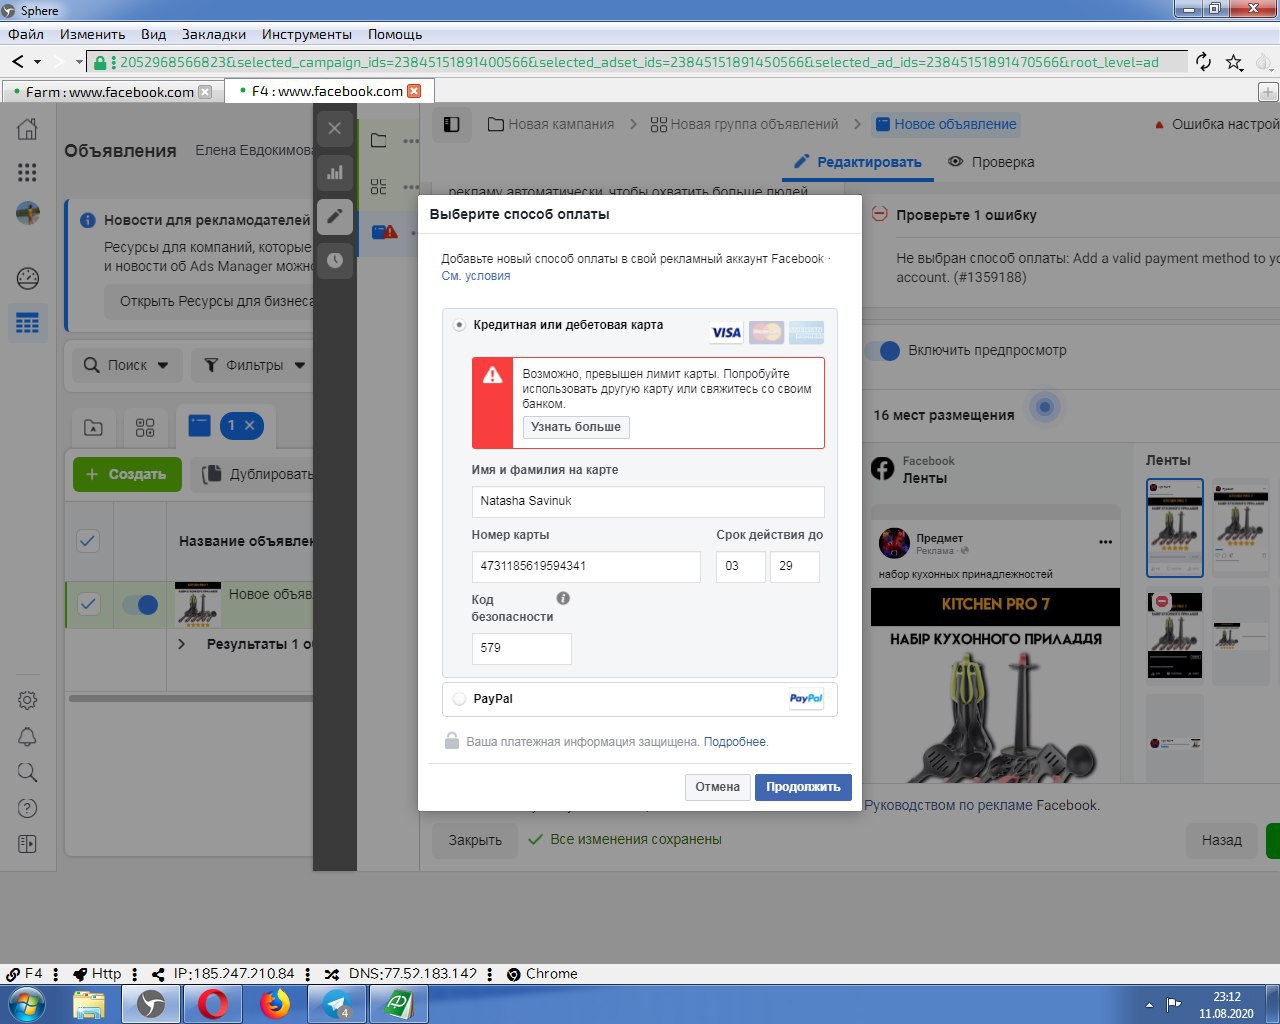Open the Opera icon in the taskbar
Viewport: 1280px width, 1024px height.
point(213,1003)
